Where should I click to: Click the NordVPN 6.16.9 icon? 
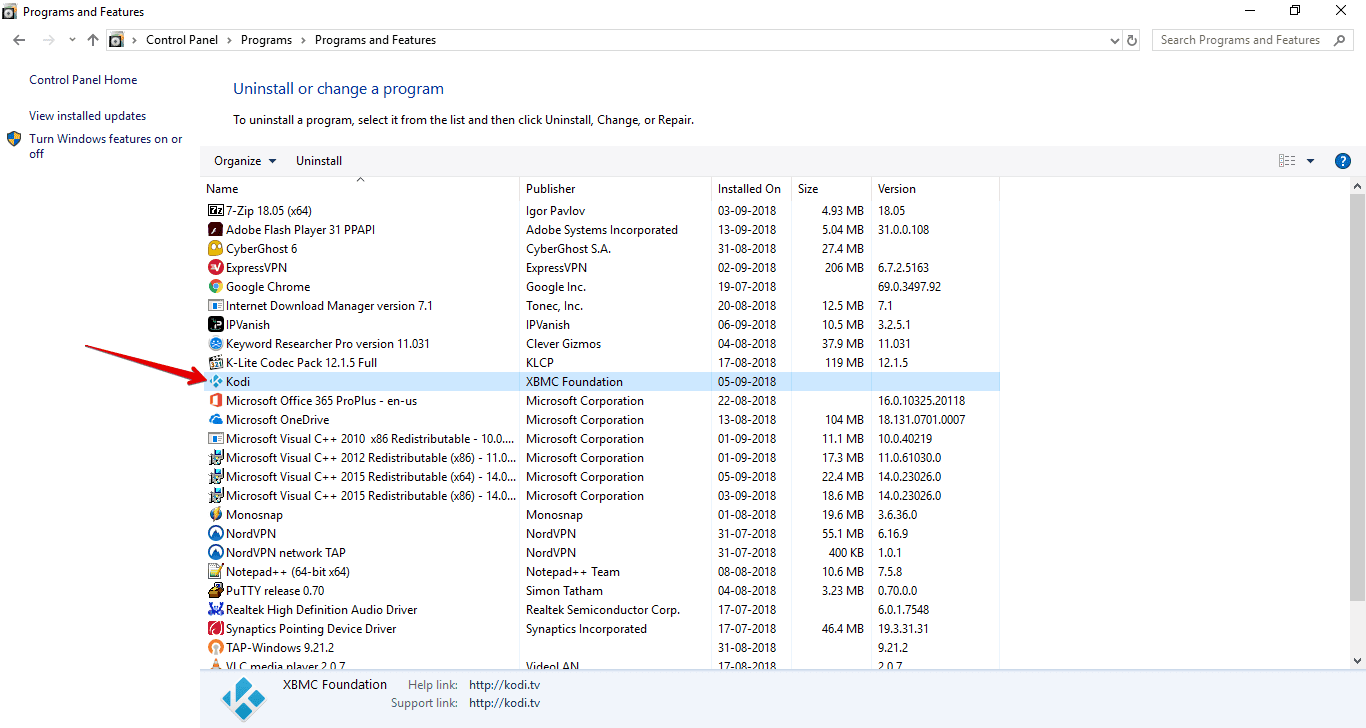215,534
